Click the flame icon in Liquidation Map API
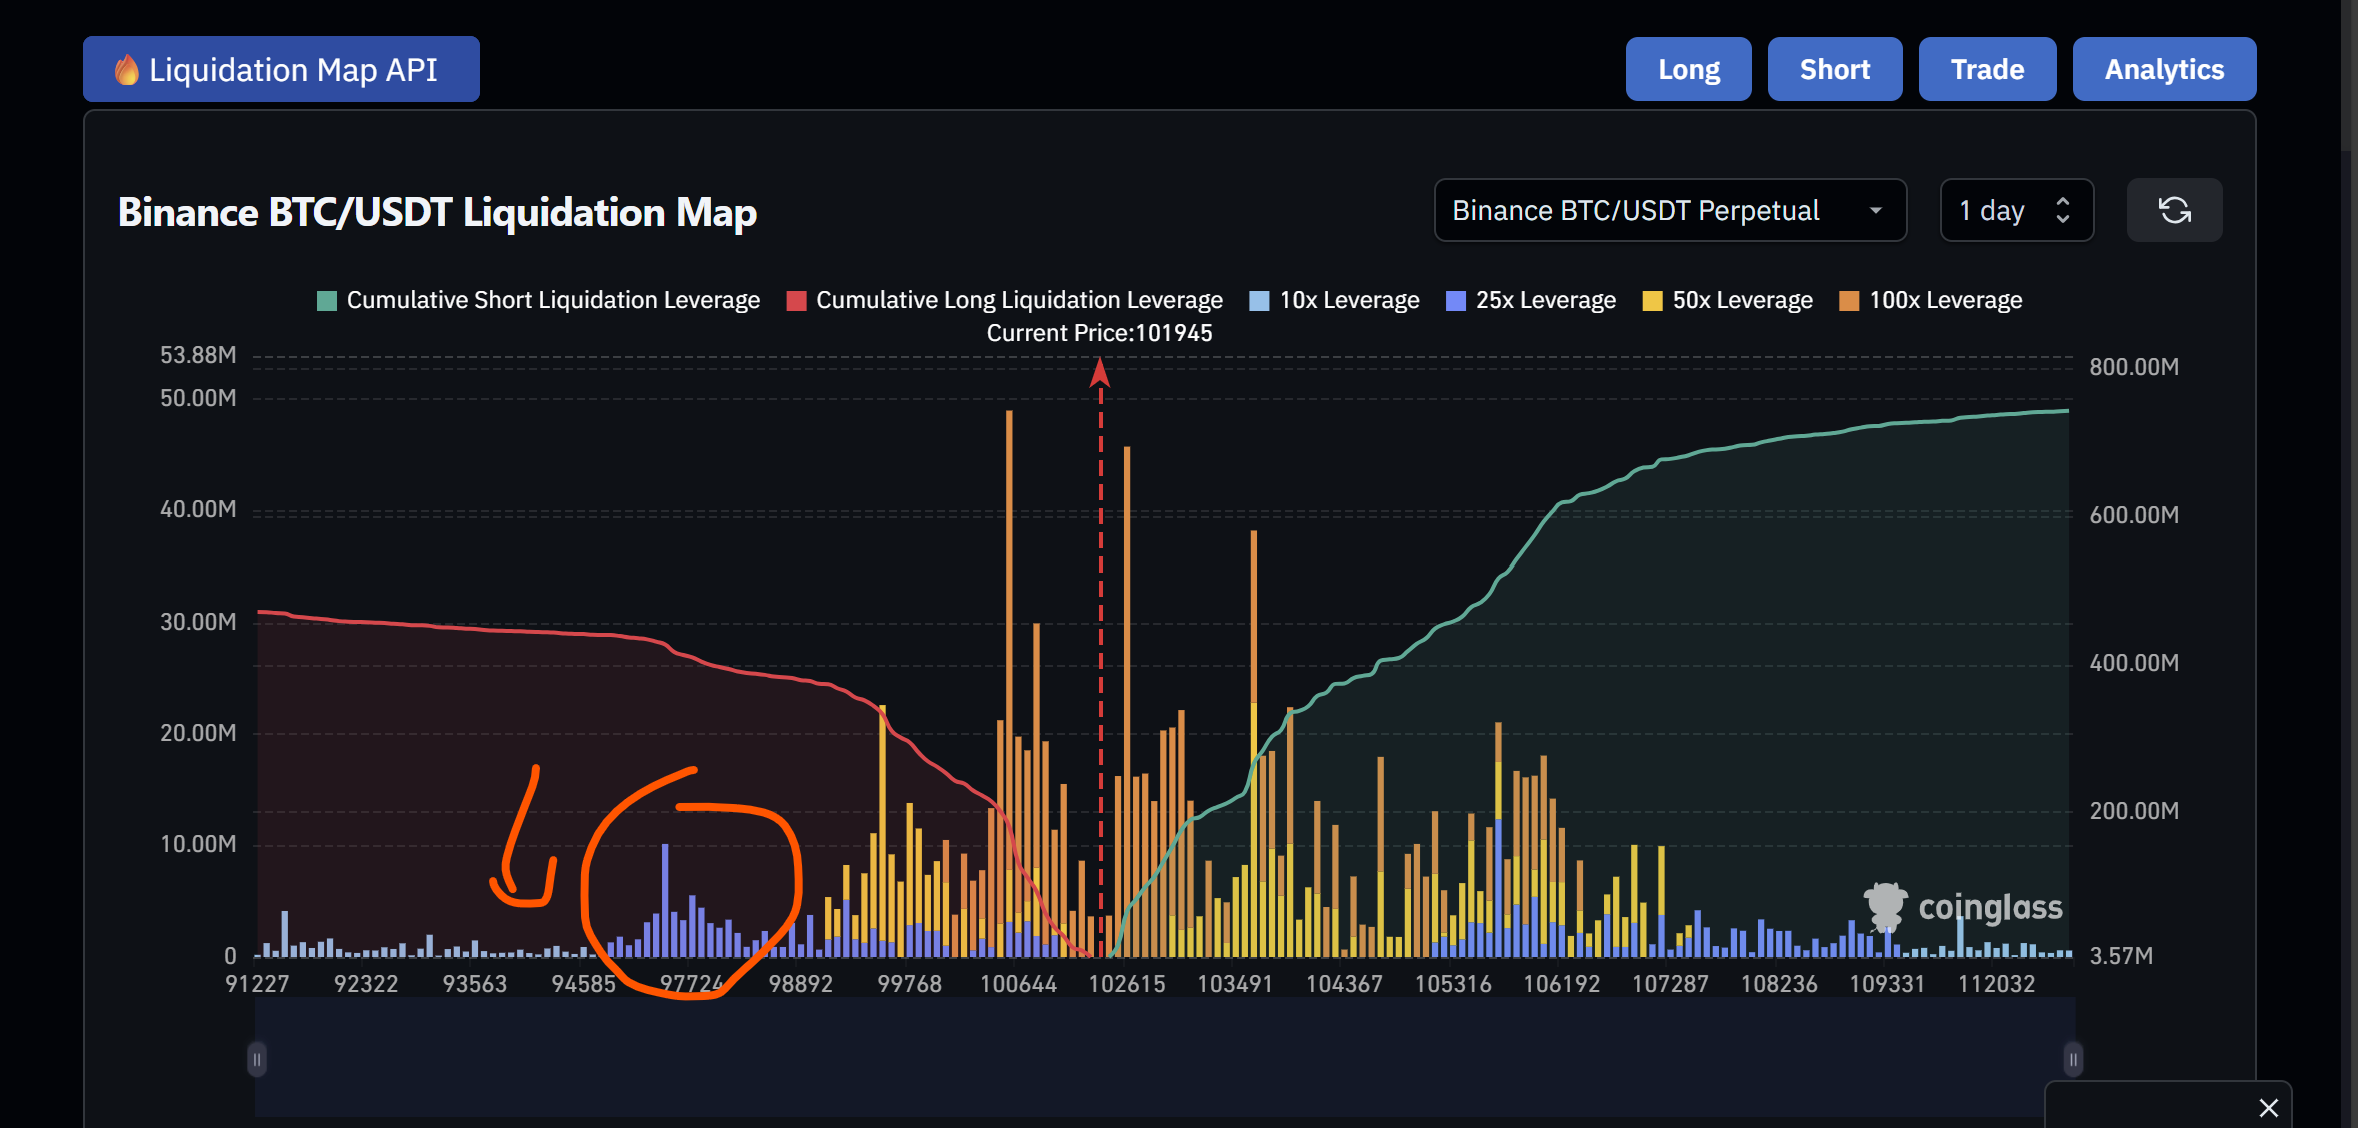Screen dimensions: 2358x1128 point(126,70)
